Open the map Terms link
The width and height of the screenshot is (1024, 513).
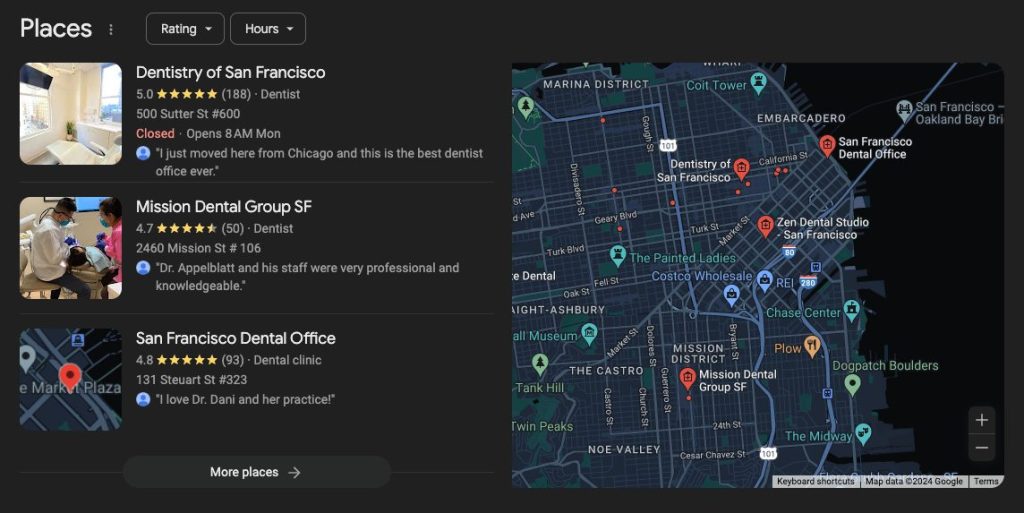coord(986,481)
